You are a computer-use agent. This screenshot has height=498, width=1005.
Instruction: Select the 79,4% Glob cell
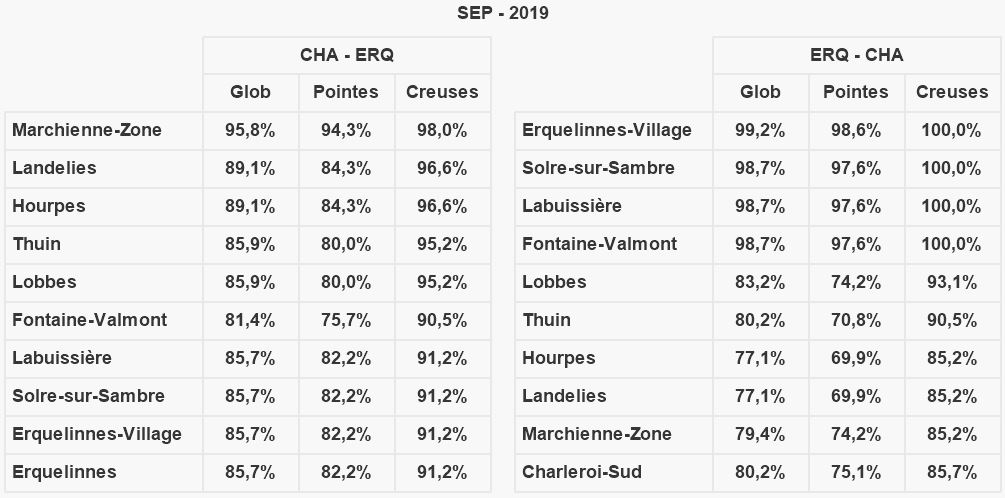[x=760, y=434]
